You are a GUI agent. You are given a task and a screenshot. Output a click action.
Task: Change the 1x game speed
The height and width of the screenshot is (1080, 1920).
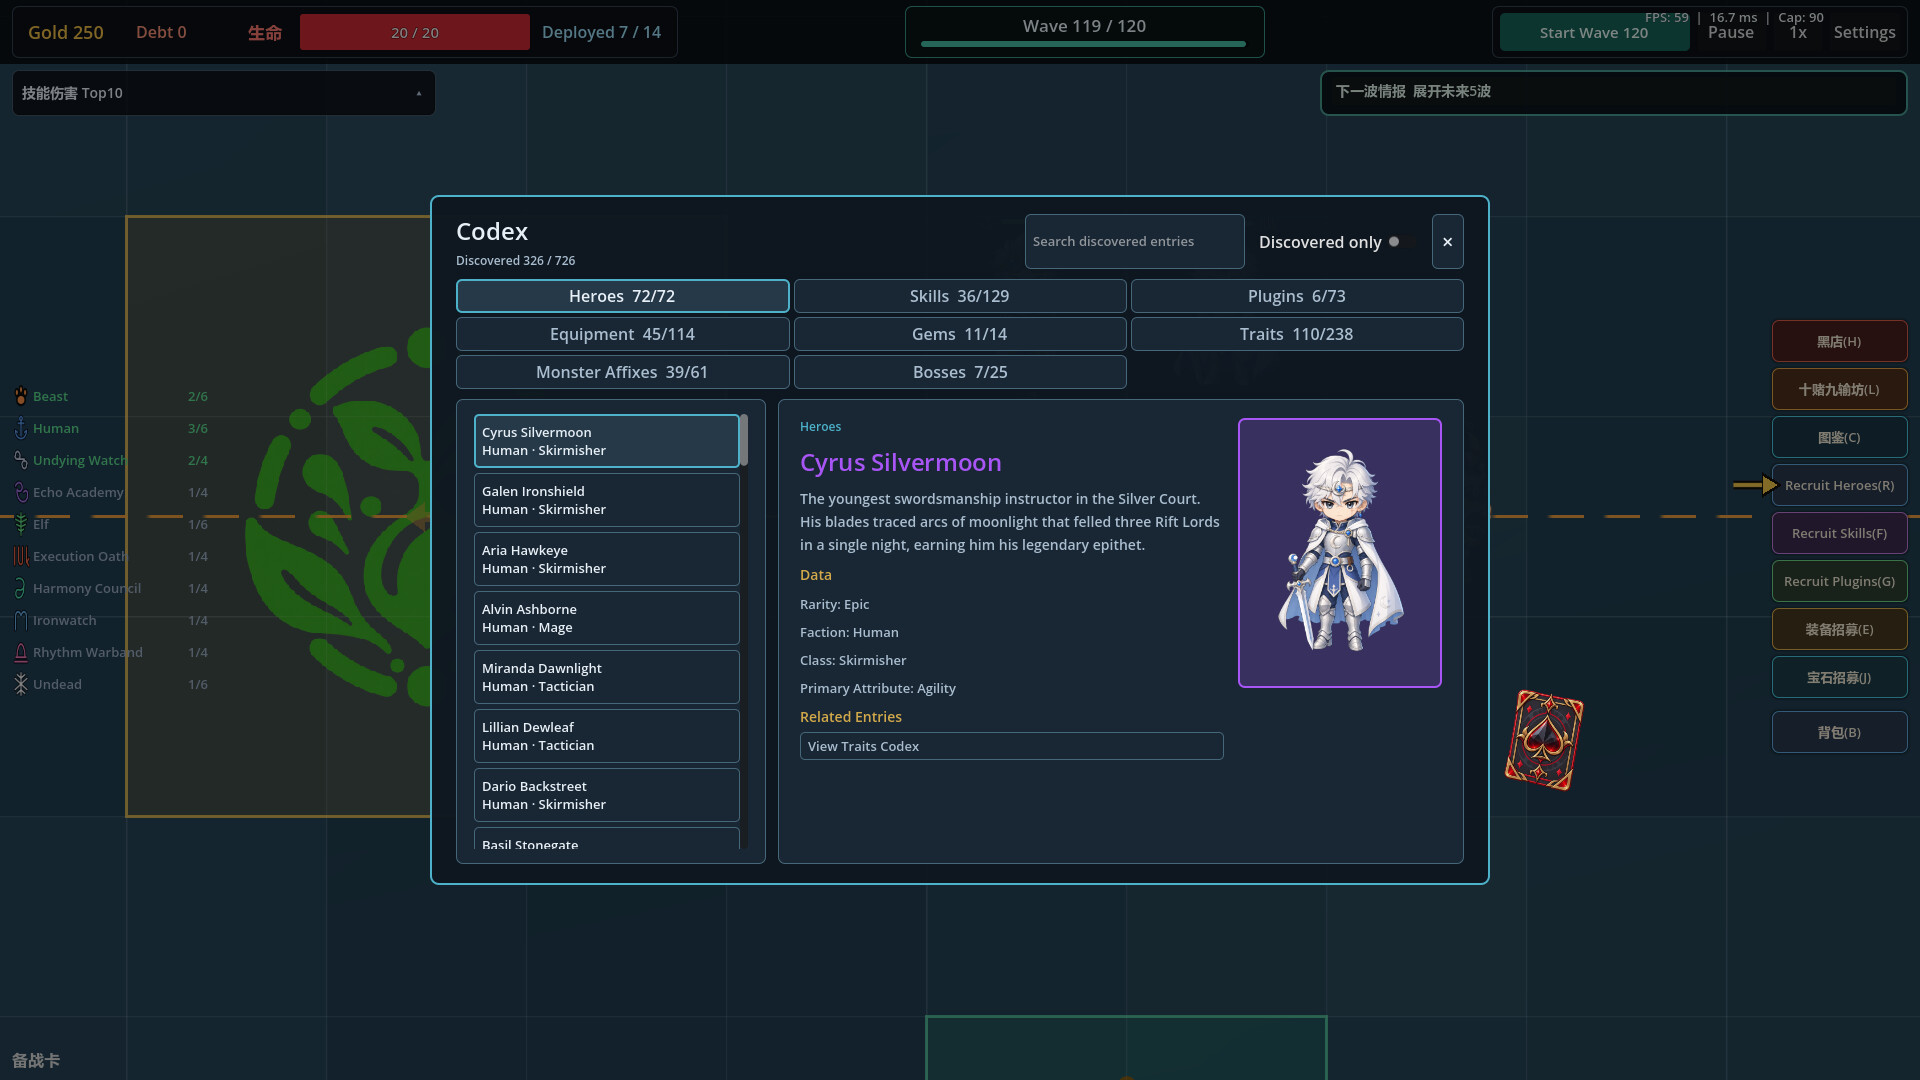click(1798, 33)
